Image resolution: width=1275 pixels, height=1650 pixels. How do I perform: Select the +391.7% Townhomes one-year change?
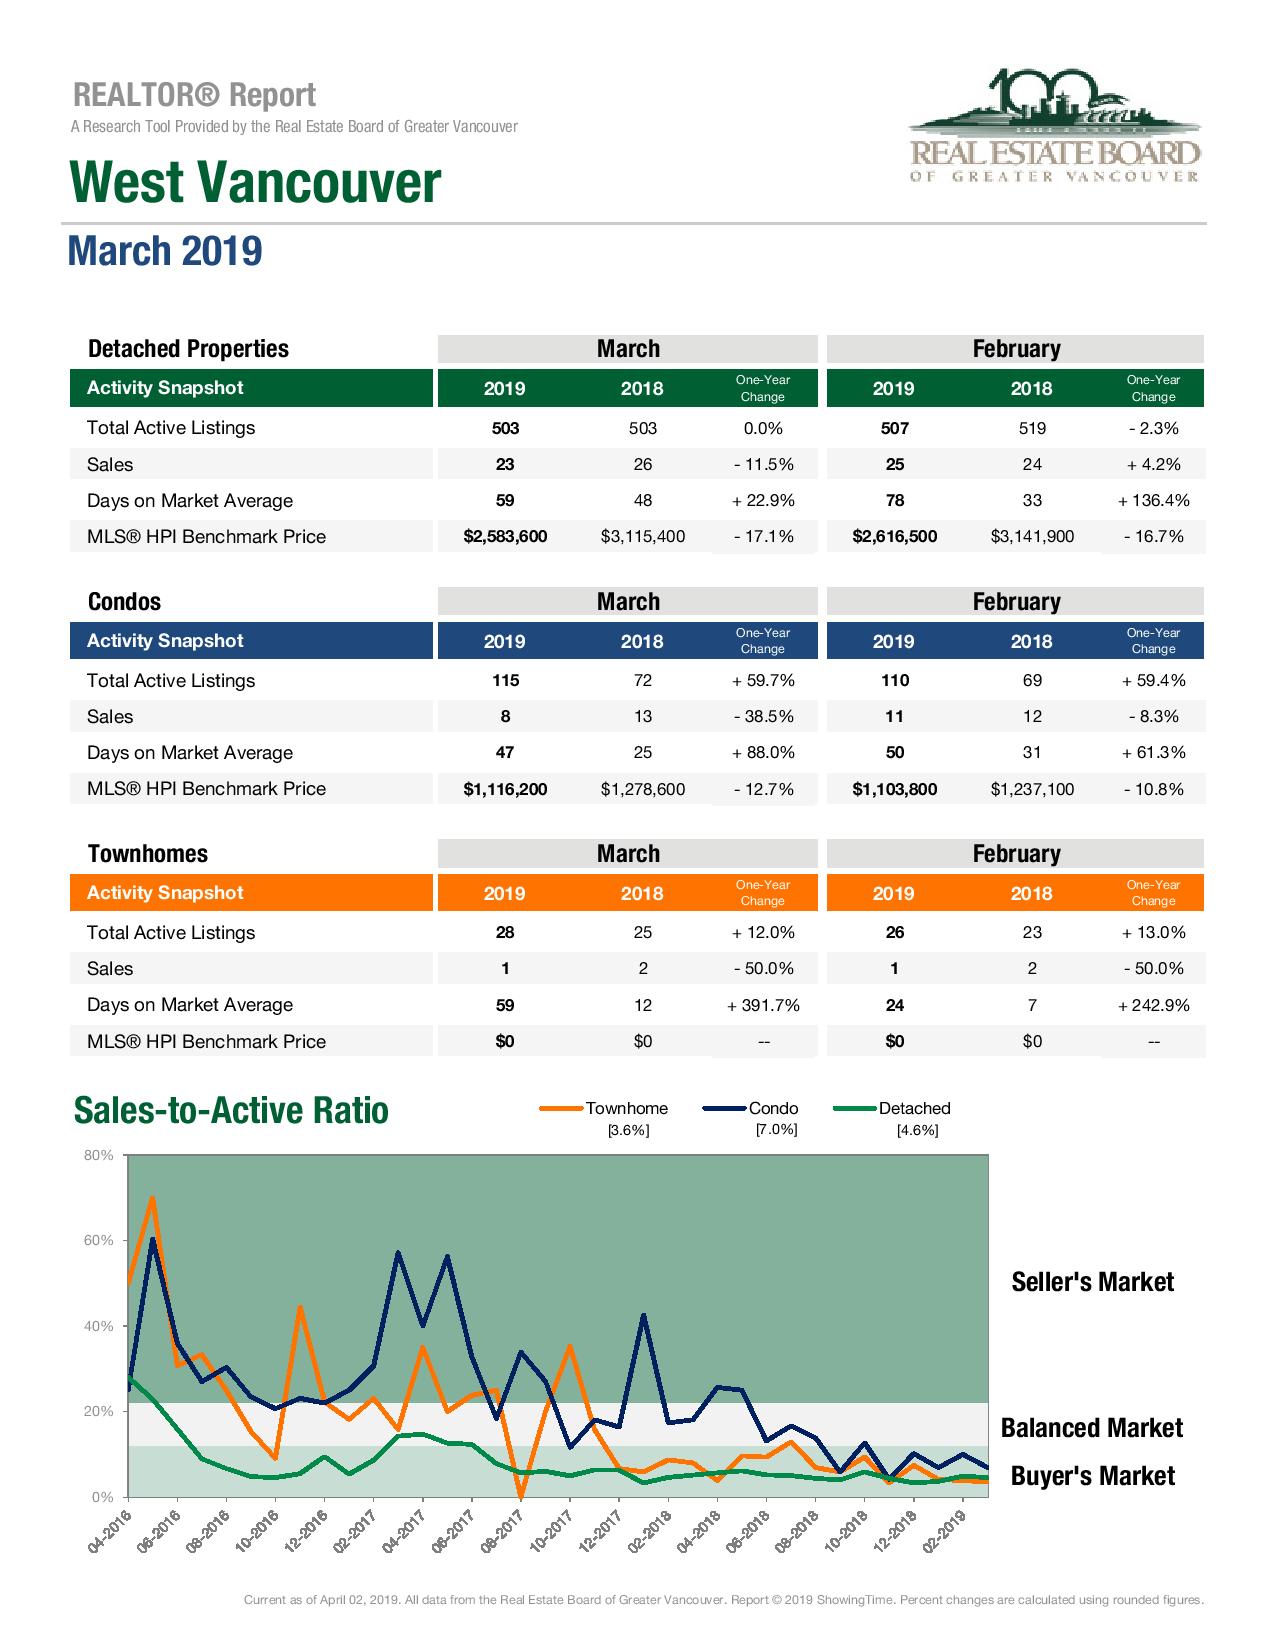[x=763, y=1006]
